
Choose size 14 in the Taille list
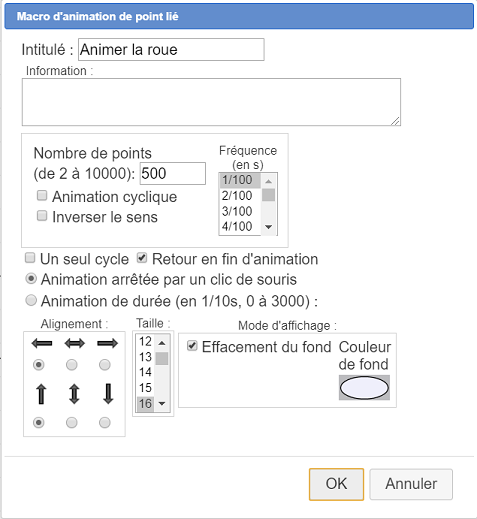(x=145, y=372)
